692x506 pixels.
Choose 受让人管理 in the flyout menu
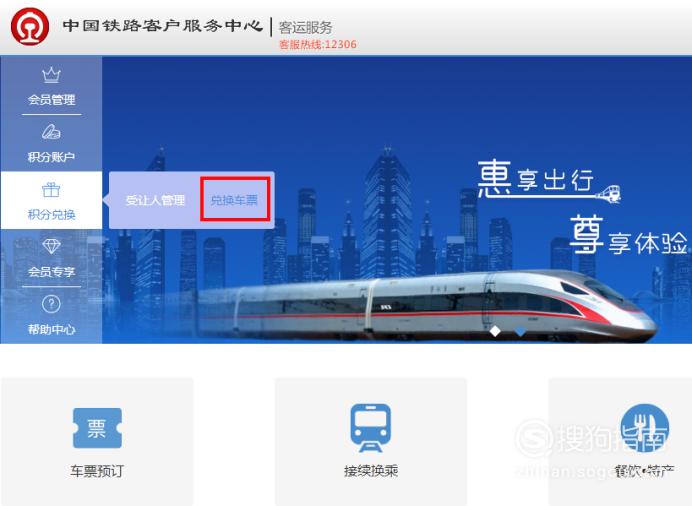[x=155, y=200]
